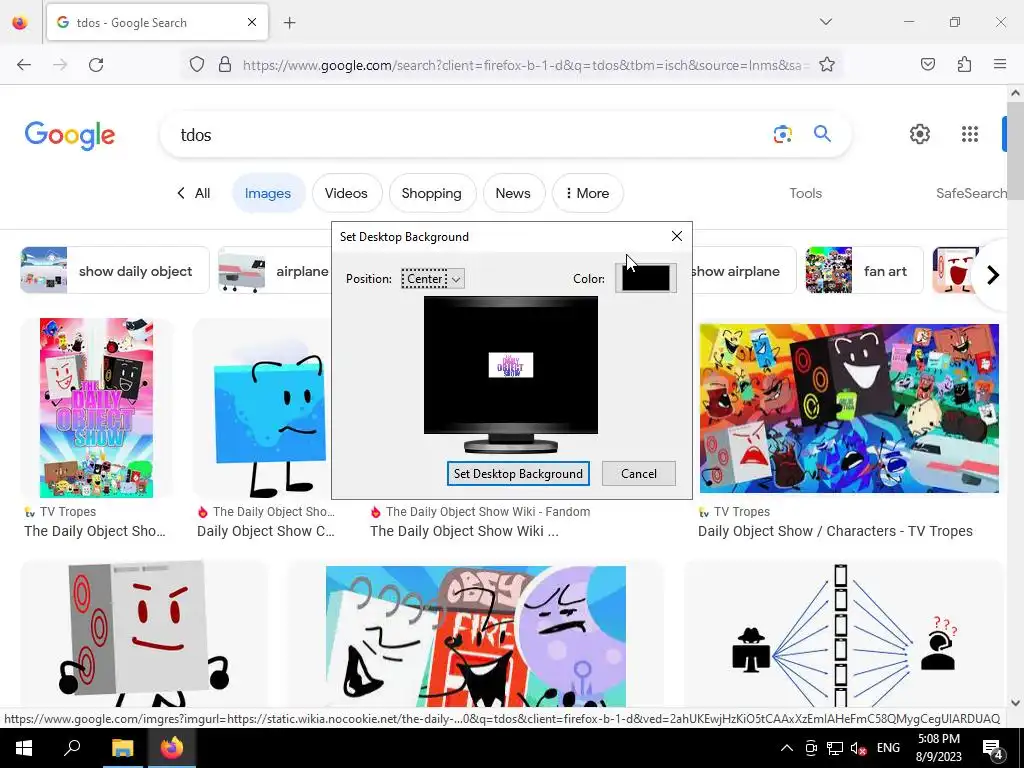Click the Firefox forward arrow button
The height and width of the screenshot is (768, 1024).
60,65
